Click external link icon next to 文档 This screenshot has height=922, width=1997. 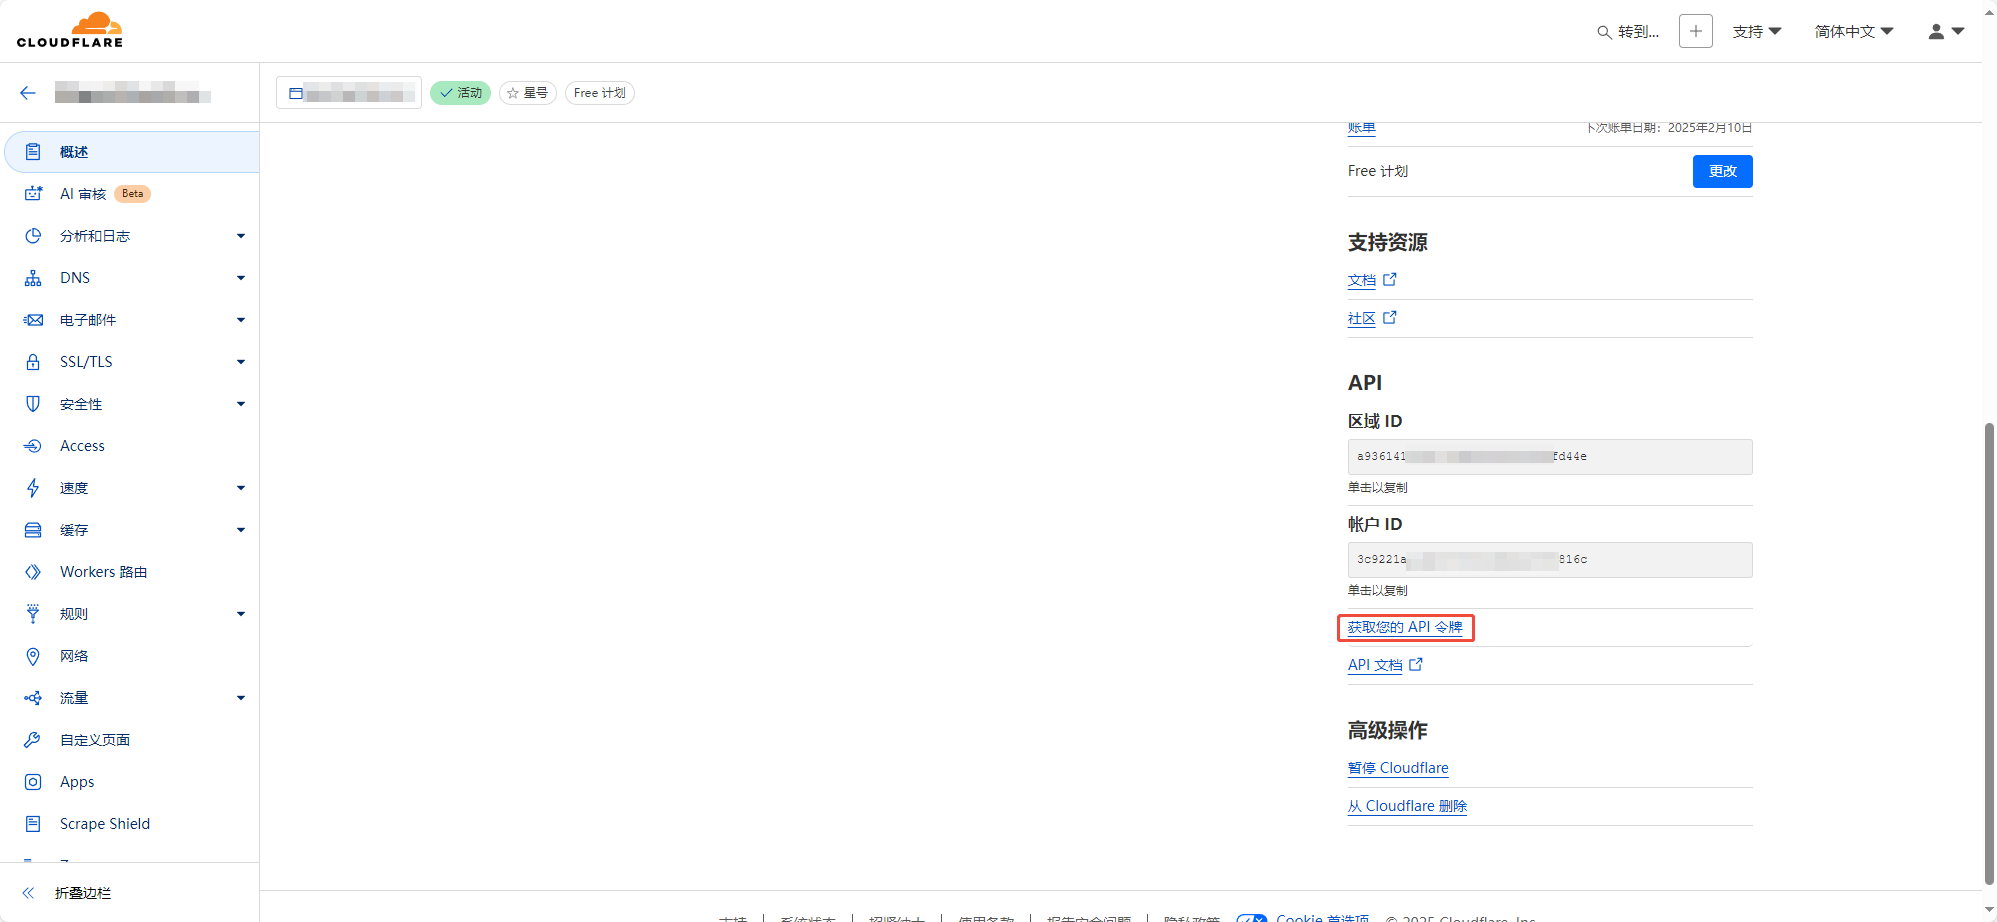point(1390,279)
